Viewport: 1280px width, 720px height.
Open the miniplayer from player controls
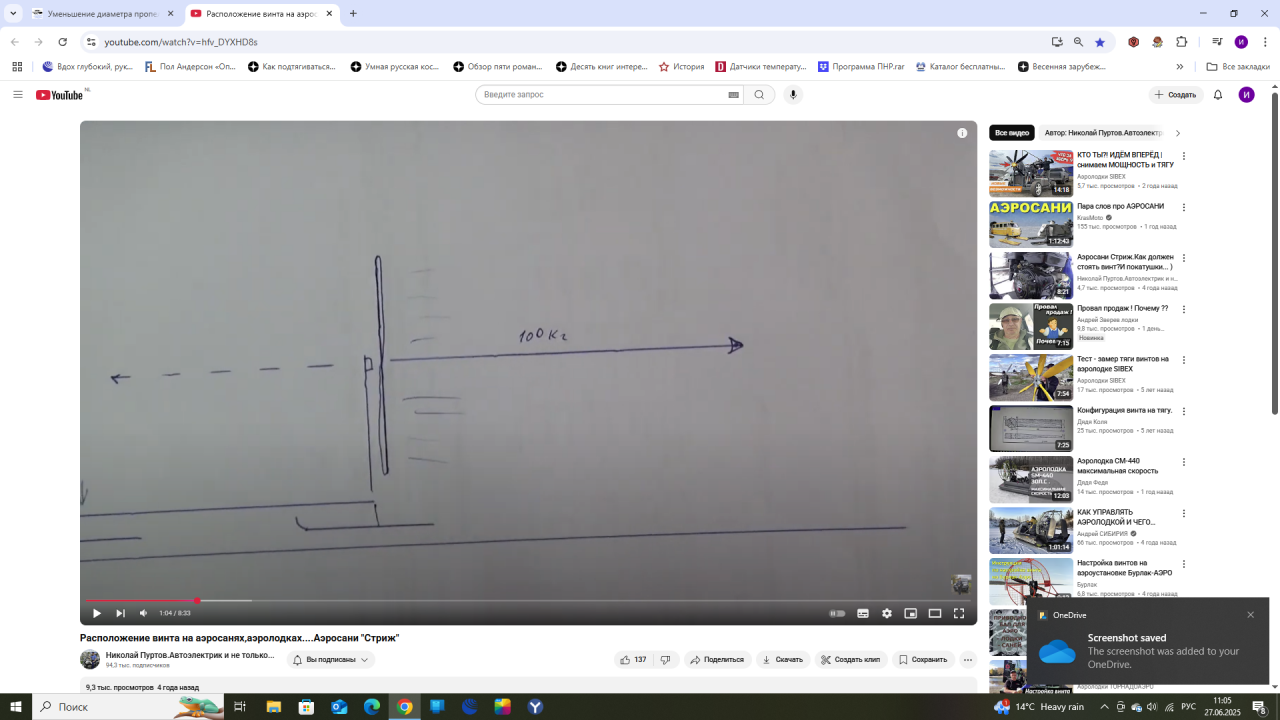click(910, 613)
